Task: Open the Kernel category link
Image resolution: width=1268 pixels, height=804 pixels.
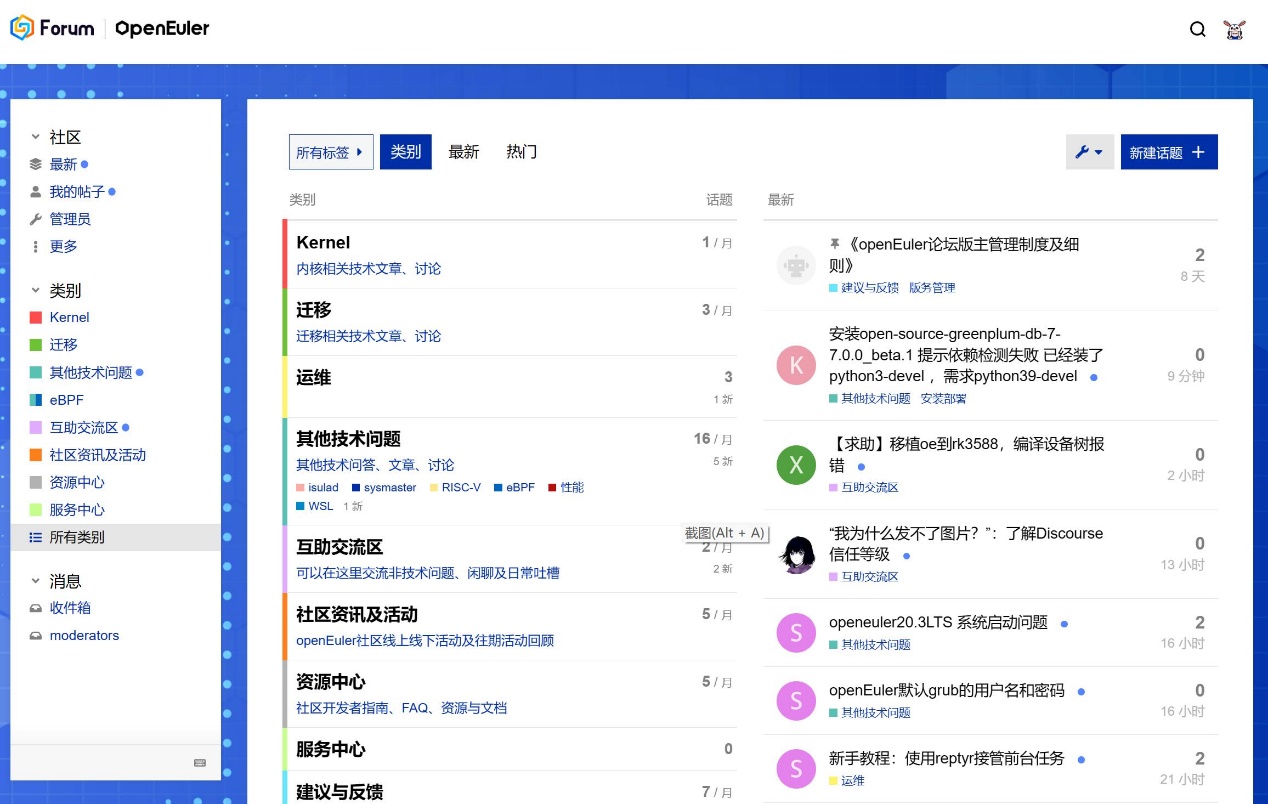Action: click(323, 243)
